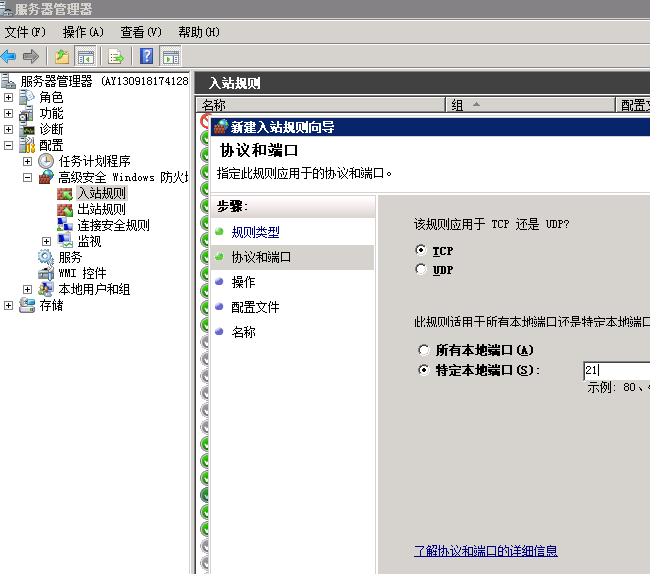Collapse the 配置 tree node

(8, 145)
